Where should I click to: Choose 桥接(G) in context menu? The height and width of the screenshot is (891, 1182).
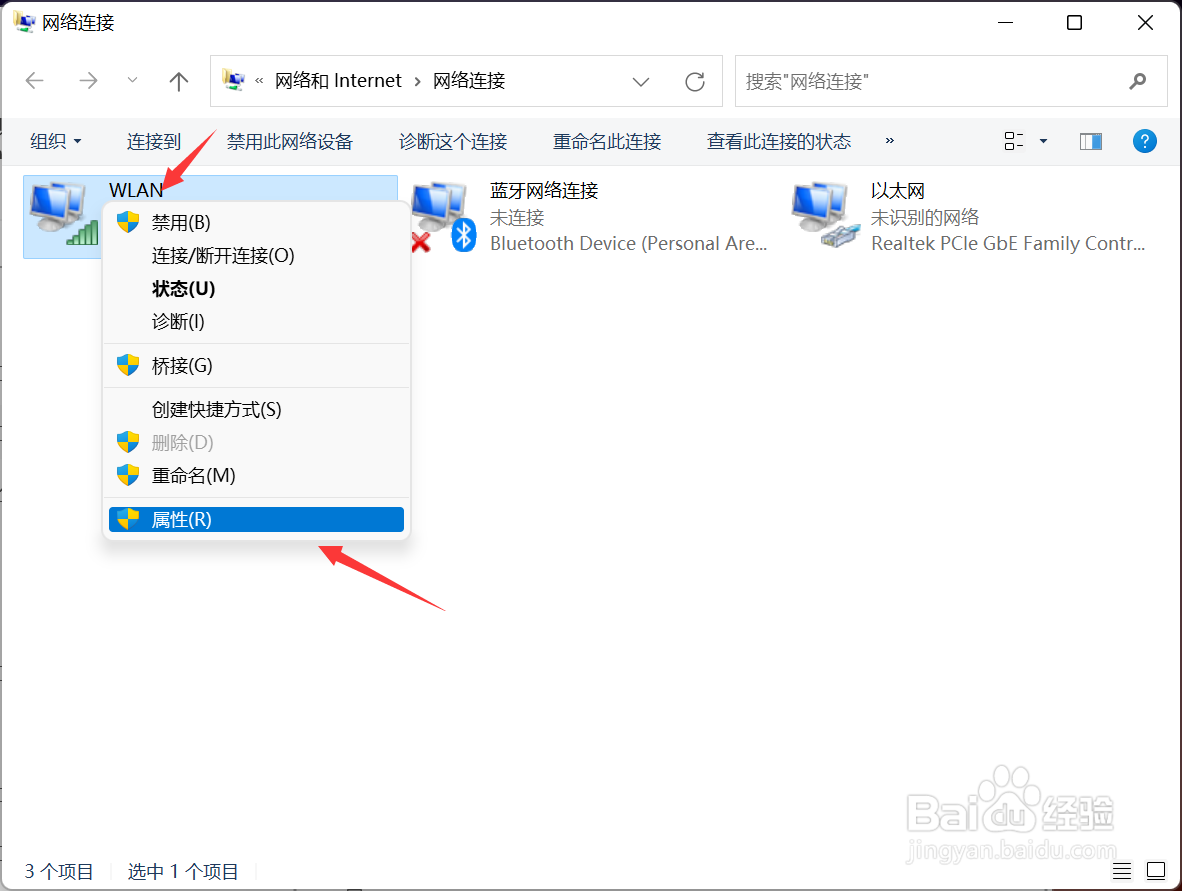coord(256,366)
